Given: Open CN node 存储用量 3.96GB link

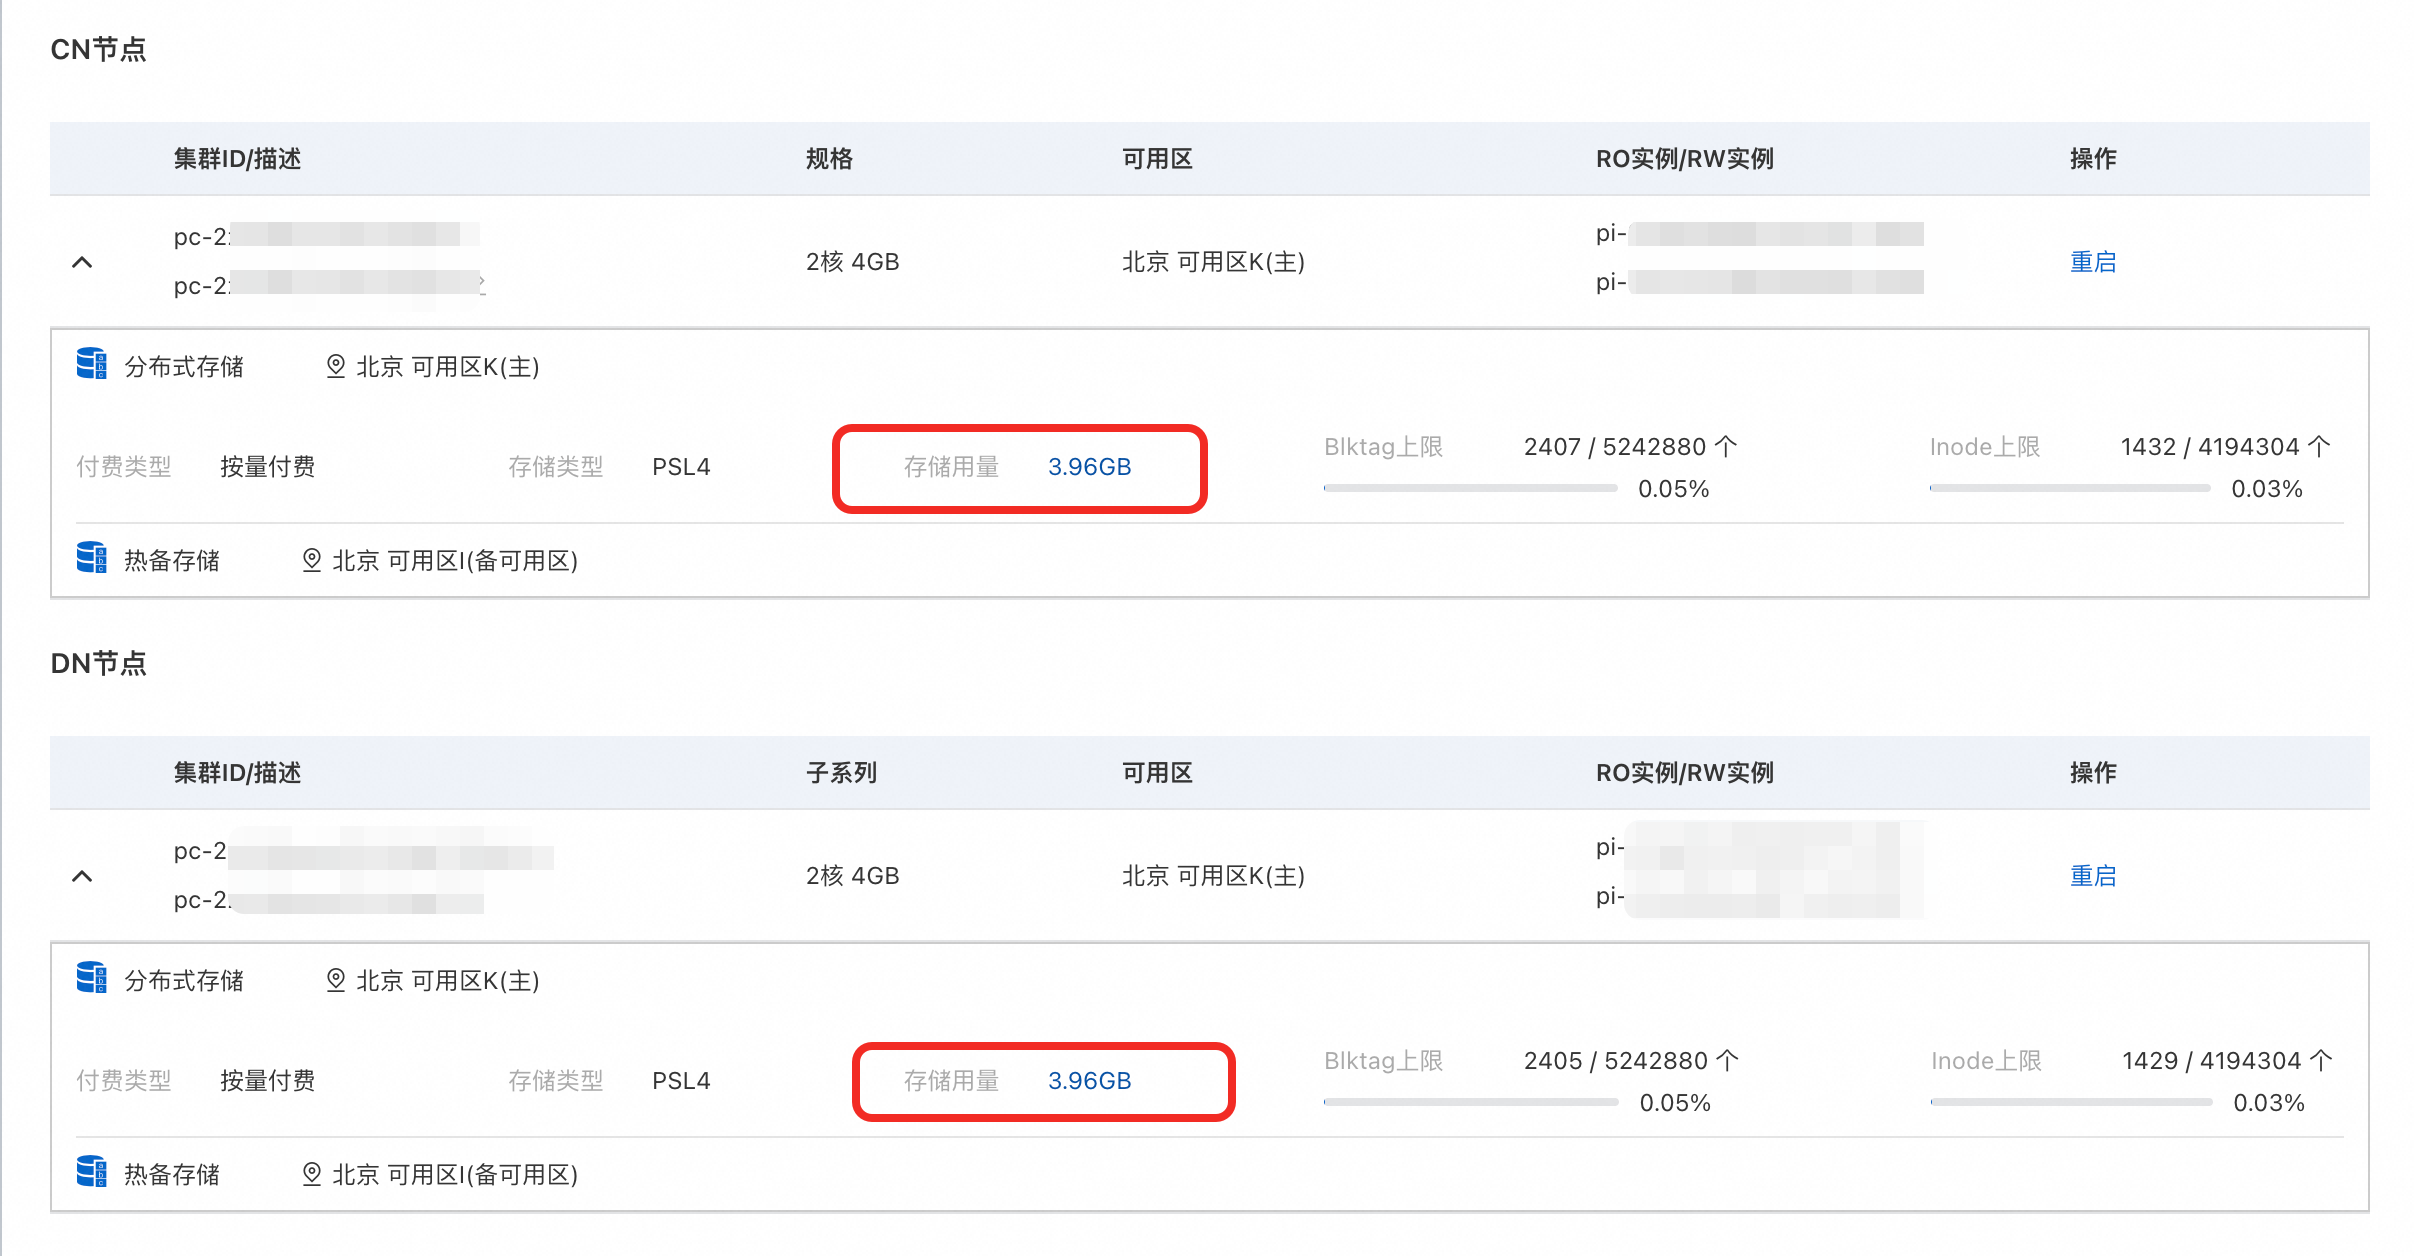Looking at the screenshot, I should click(x=1089, y=467).
